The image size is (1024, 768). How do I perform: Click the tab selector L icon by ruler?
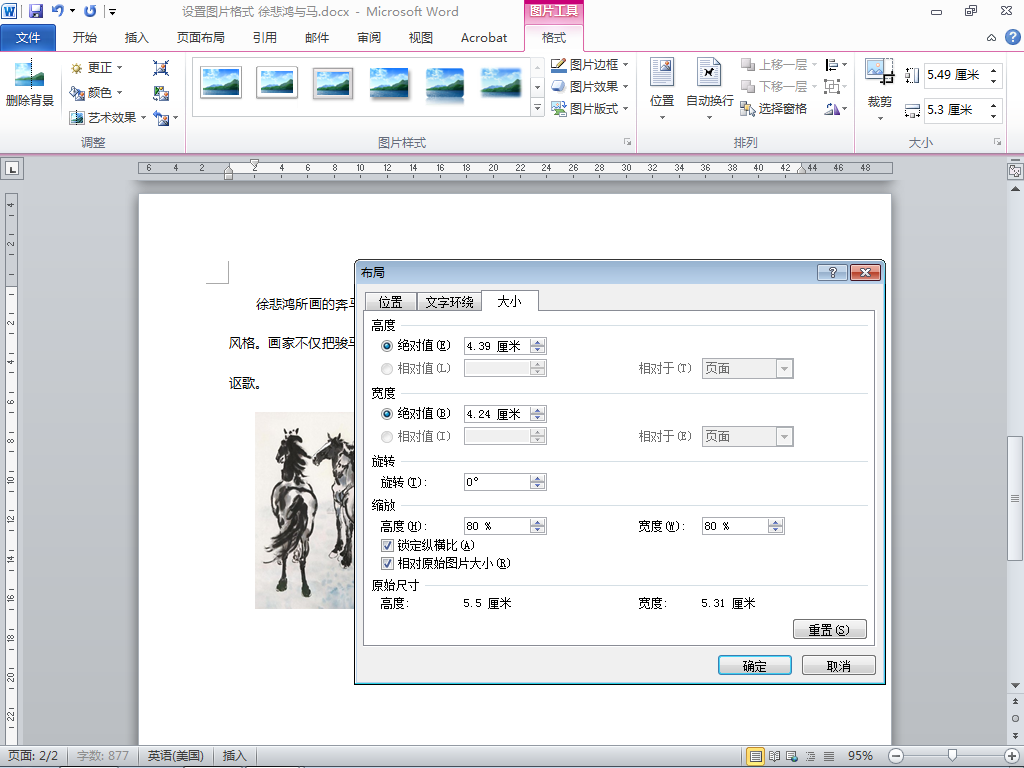pos(12,169)
